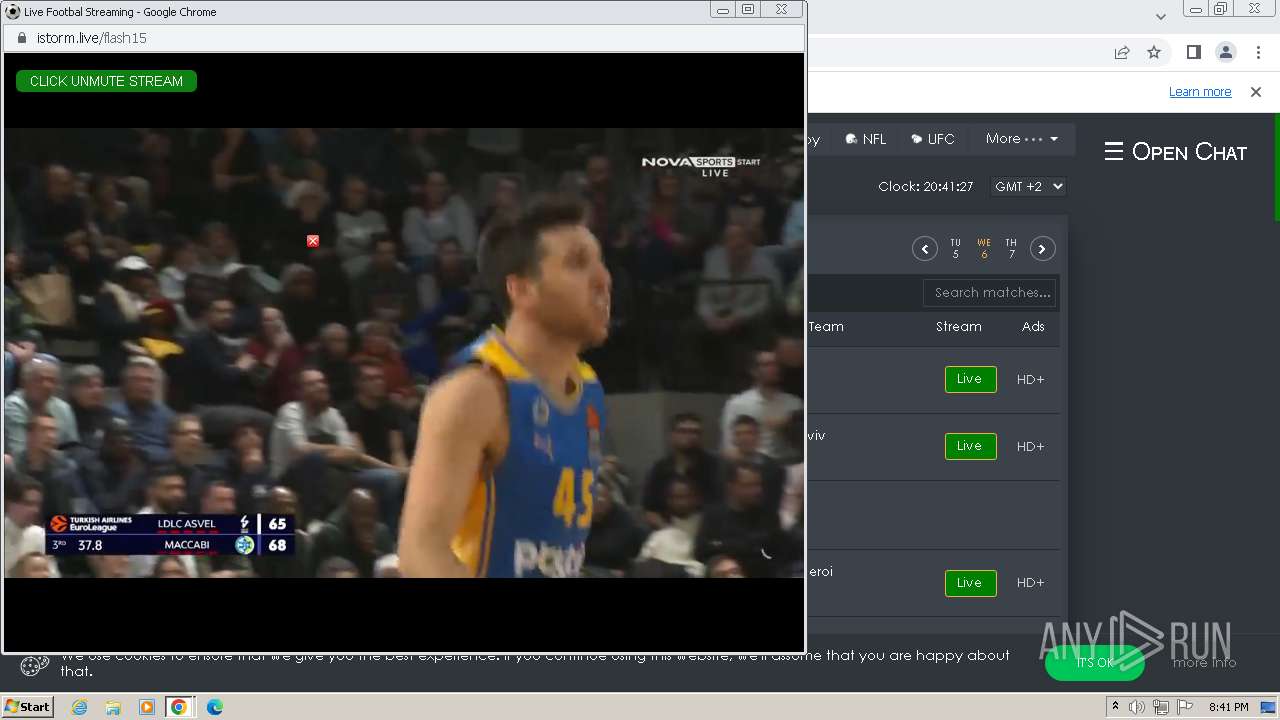Open the Learn more link

(1200, 92)
